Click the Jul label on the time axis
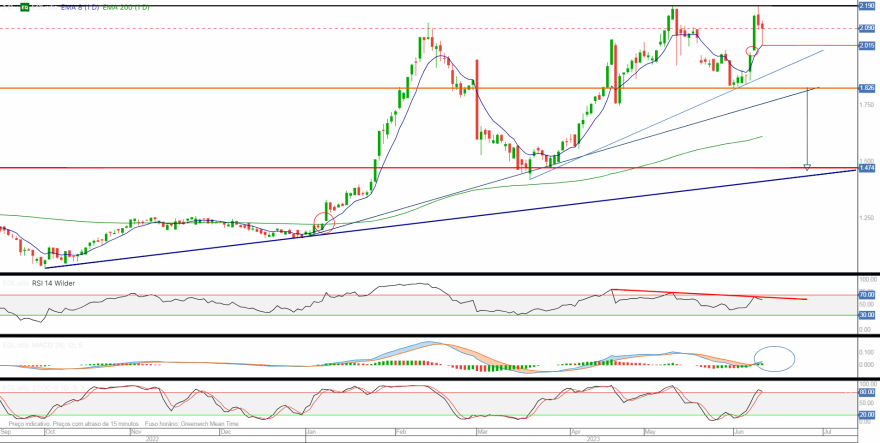The height and width of the screenshot is (443, 880). 826,432
